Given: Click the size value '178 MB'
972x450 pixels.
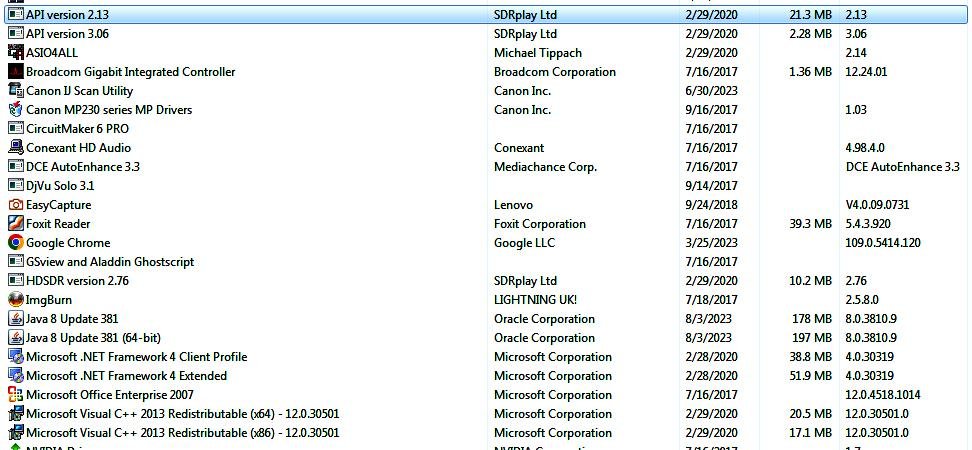Looking at the screenshot, I should tap(814, 319).
